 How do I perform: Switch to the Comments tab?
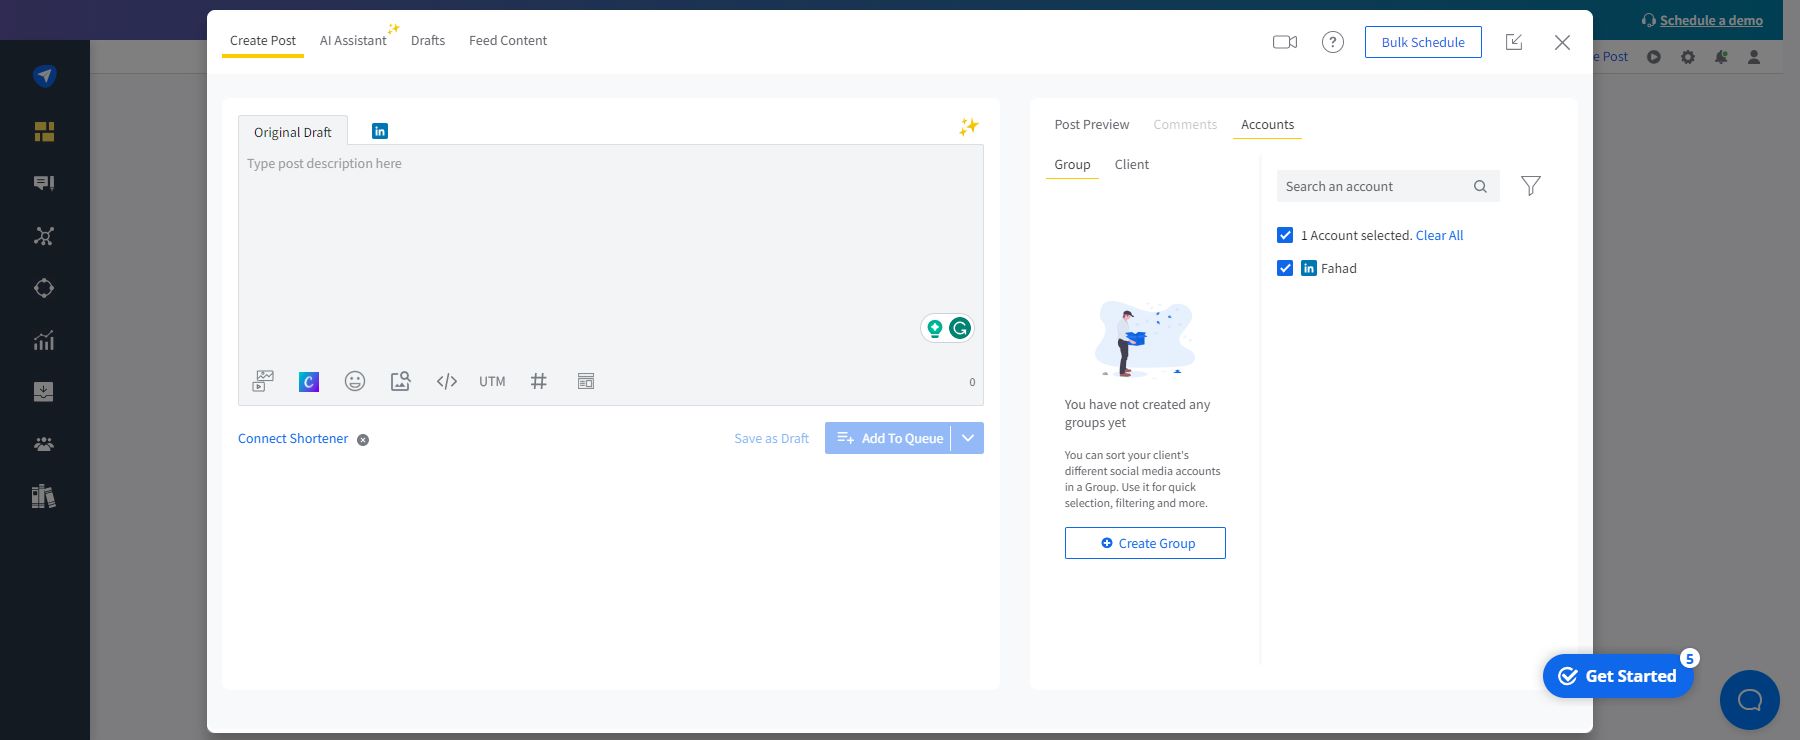tap(1185, 124)
